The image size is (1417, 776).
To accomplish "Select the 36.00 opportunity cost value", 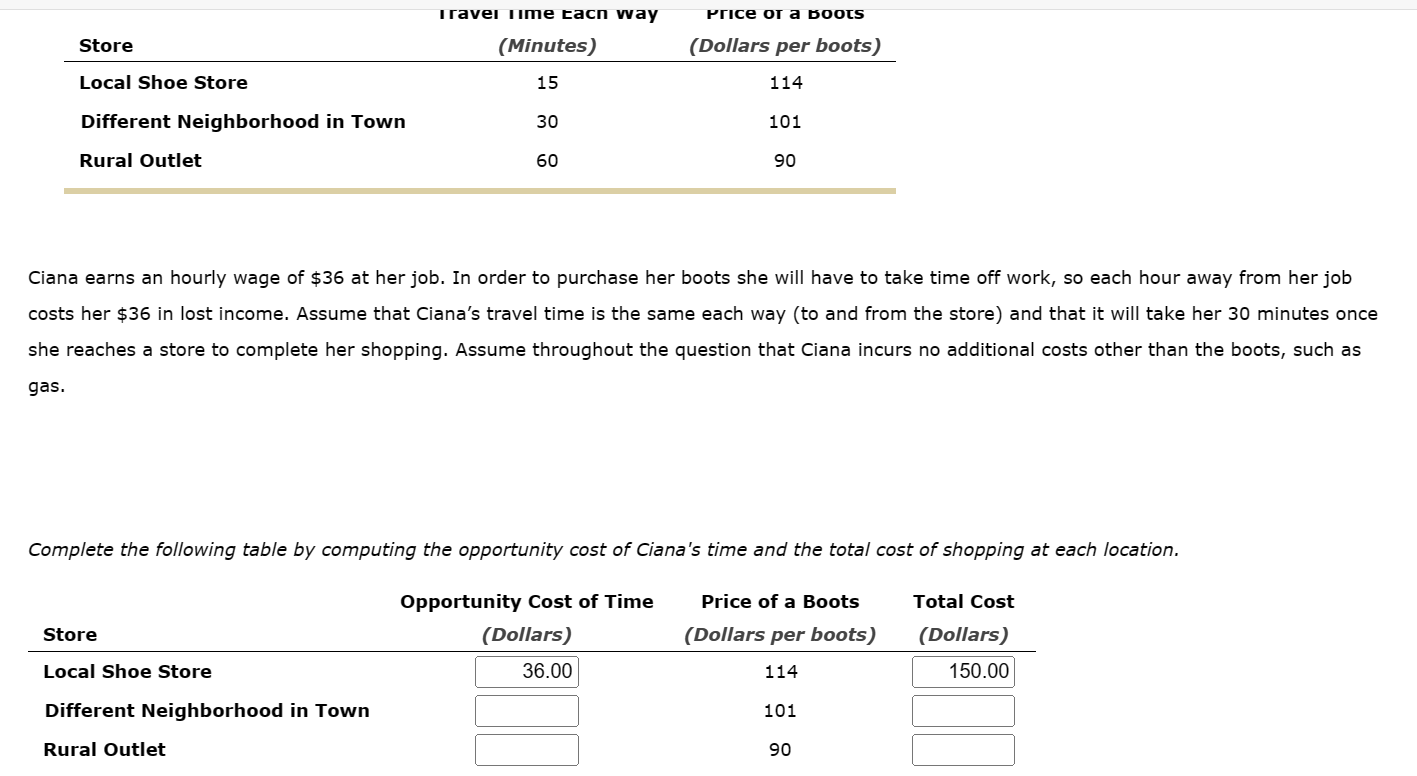I will tap(527, 671).
